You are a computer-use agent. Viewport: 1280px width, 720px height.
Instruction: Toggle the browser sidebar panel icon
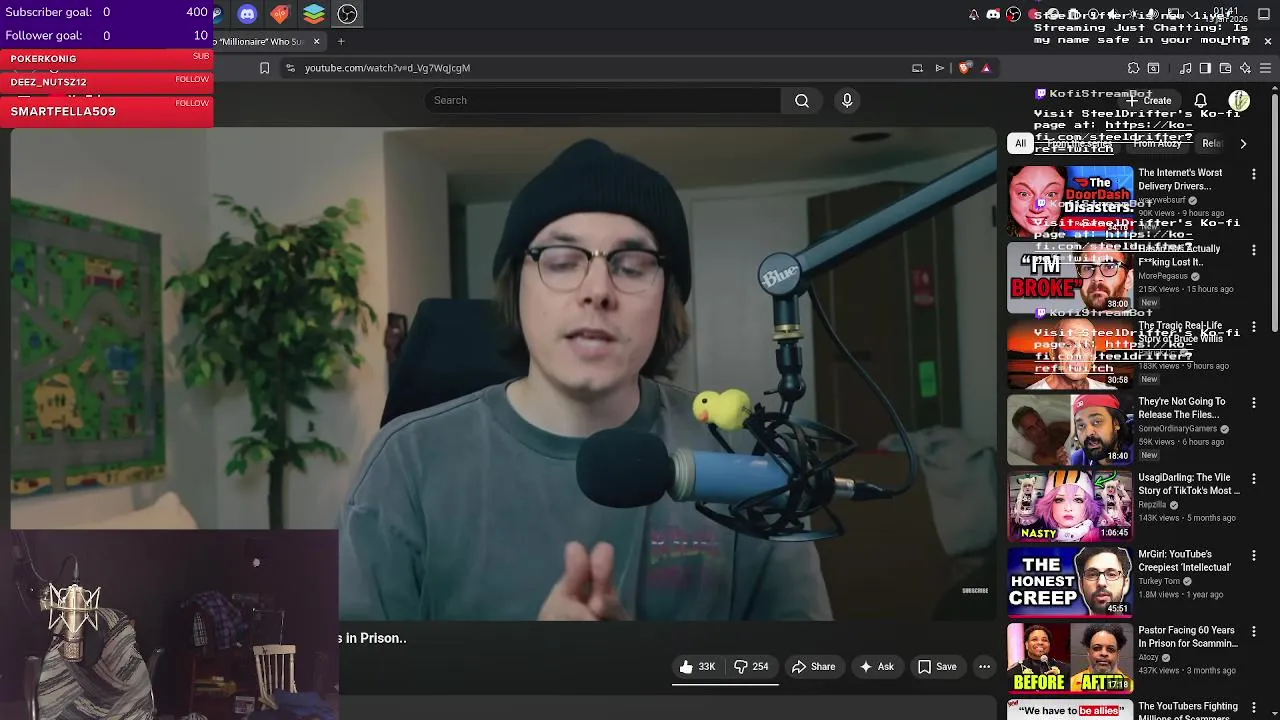(1205, 68)
